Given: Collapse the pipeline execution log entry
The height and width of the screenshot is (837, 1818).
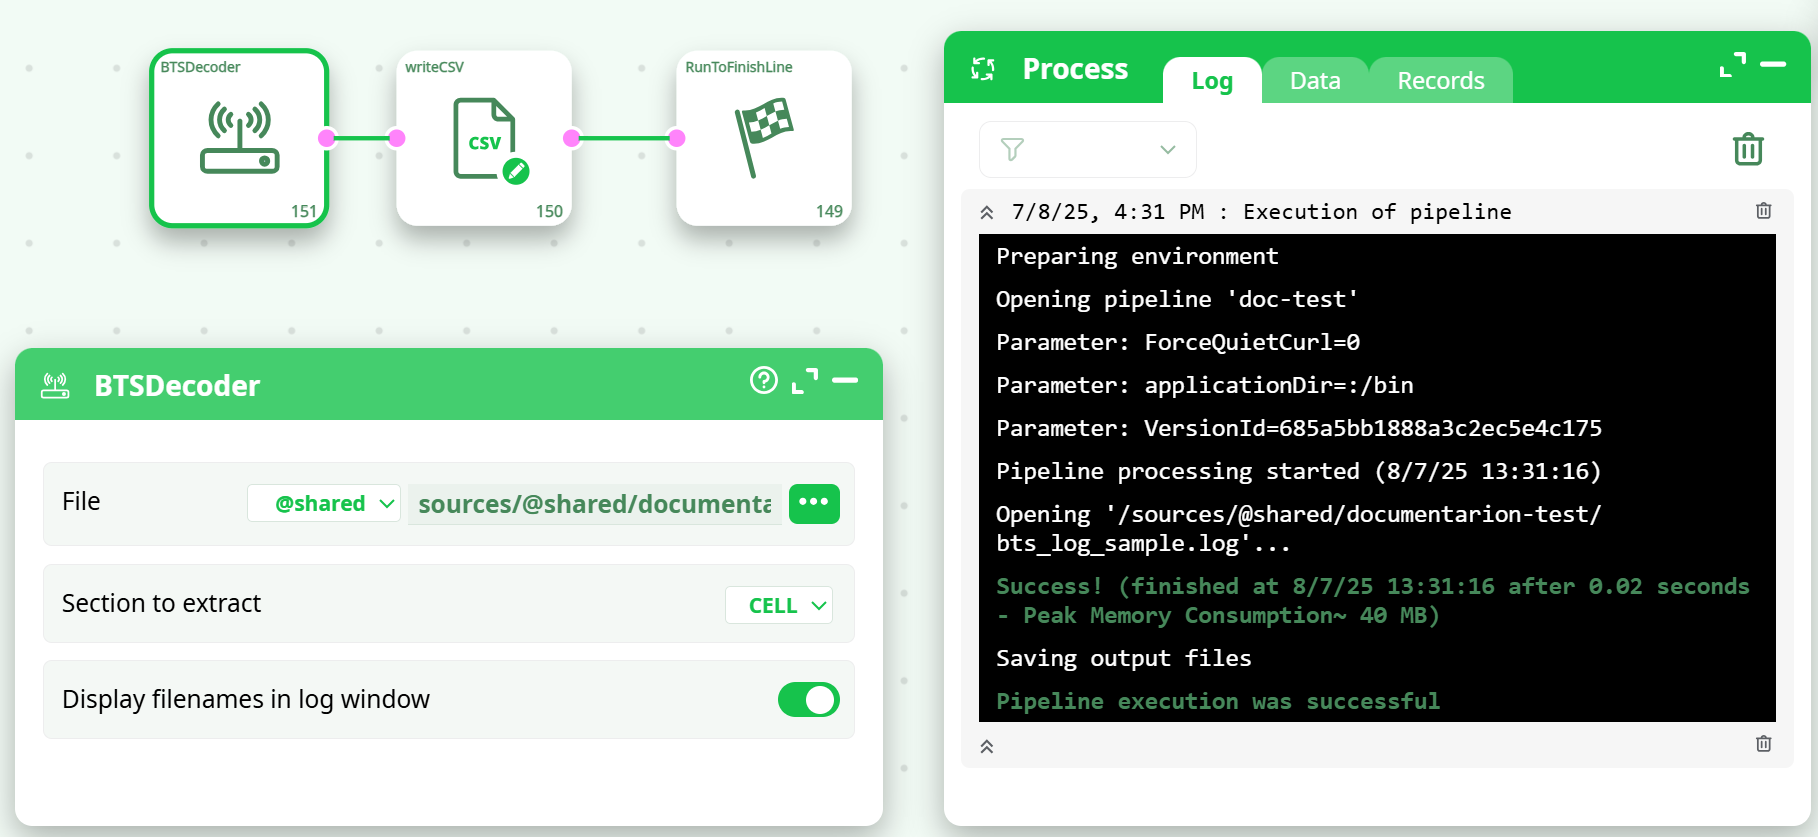Looking at the screenshot, I should 987,212.
